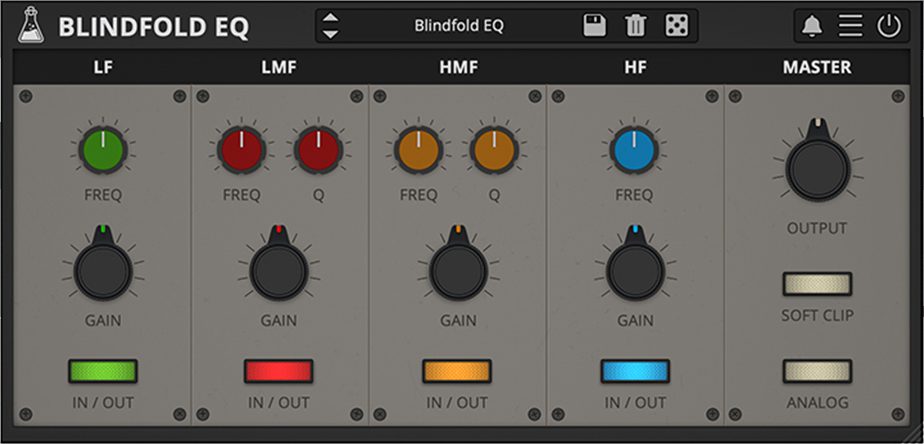Toggle the green LF IN / OUT switch
The width and height of the screenshot is (924, 444).
tap(102, 372)
